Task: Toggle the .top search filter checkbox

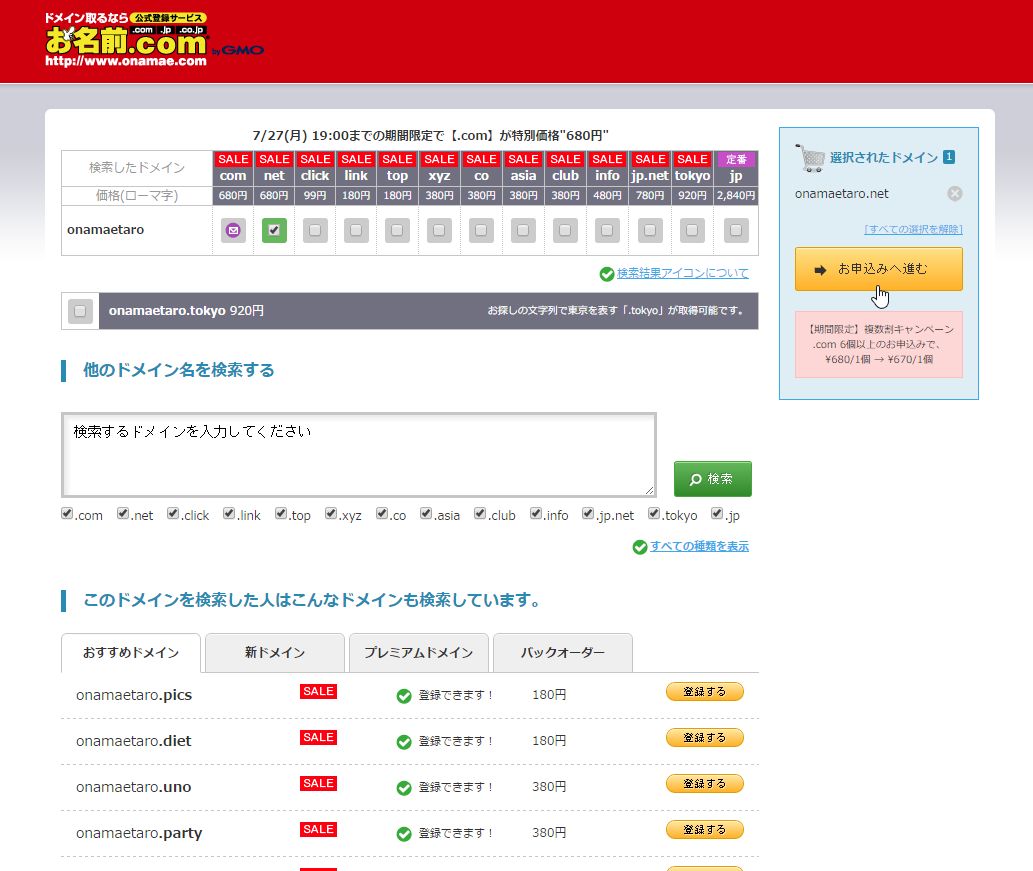Action: click(281, 513)
